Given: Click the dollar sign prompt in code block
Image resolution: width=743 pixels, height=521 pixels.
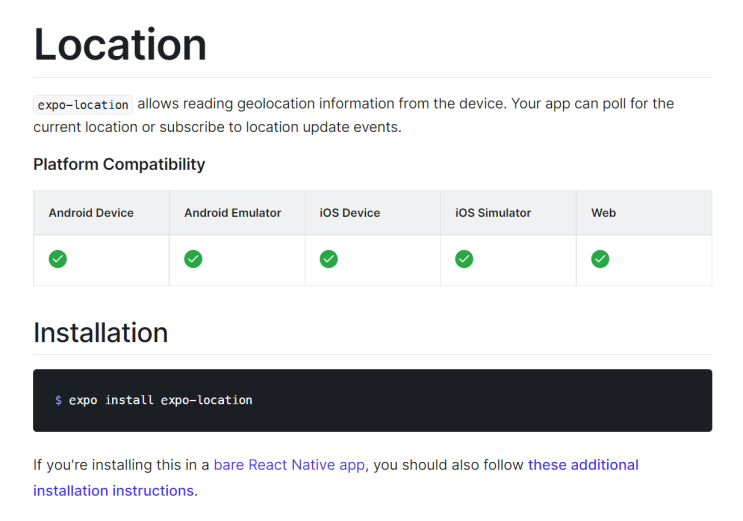Looking at the screenshot, I should (x=58, y=400).
